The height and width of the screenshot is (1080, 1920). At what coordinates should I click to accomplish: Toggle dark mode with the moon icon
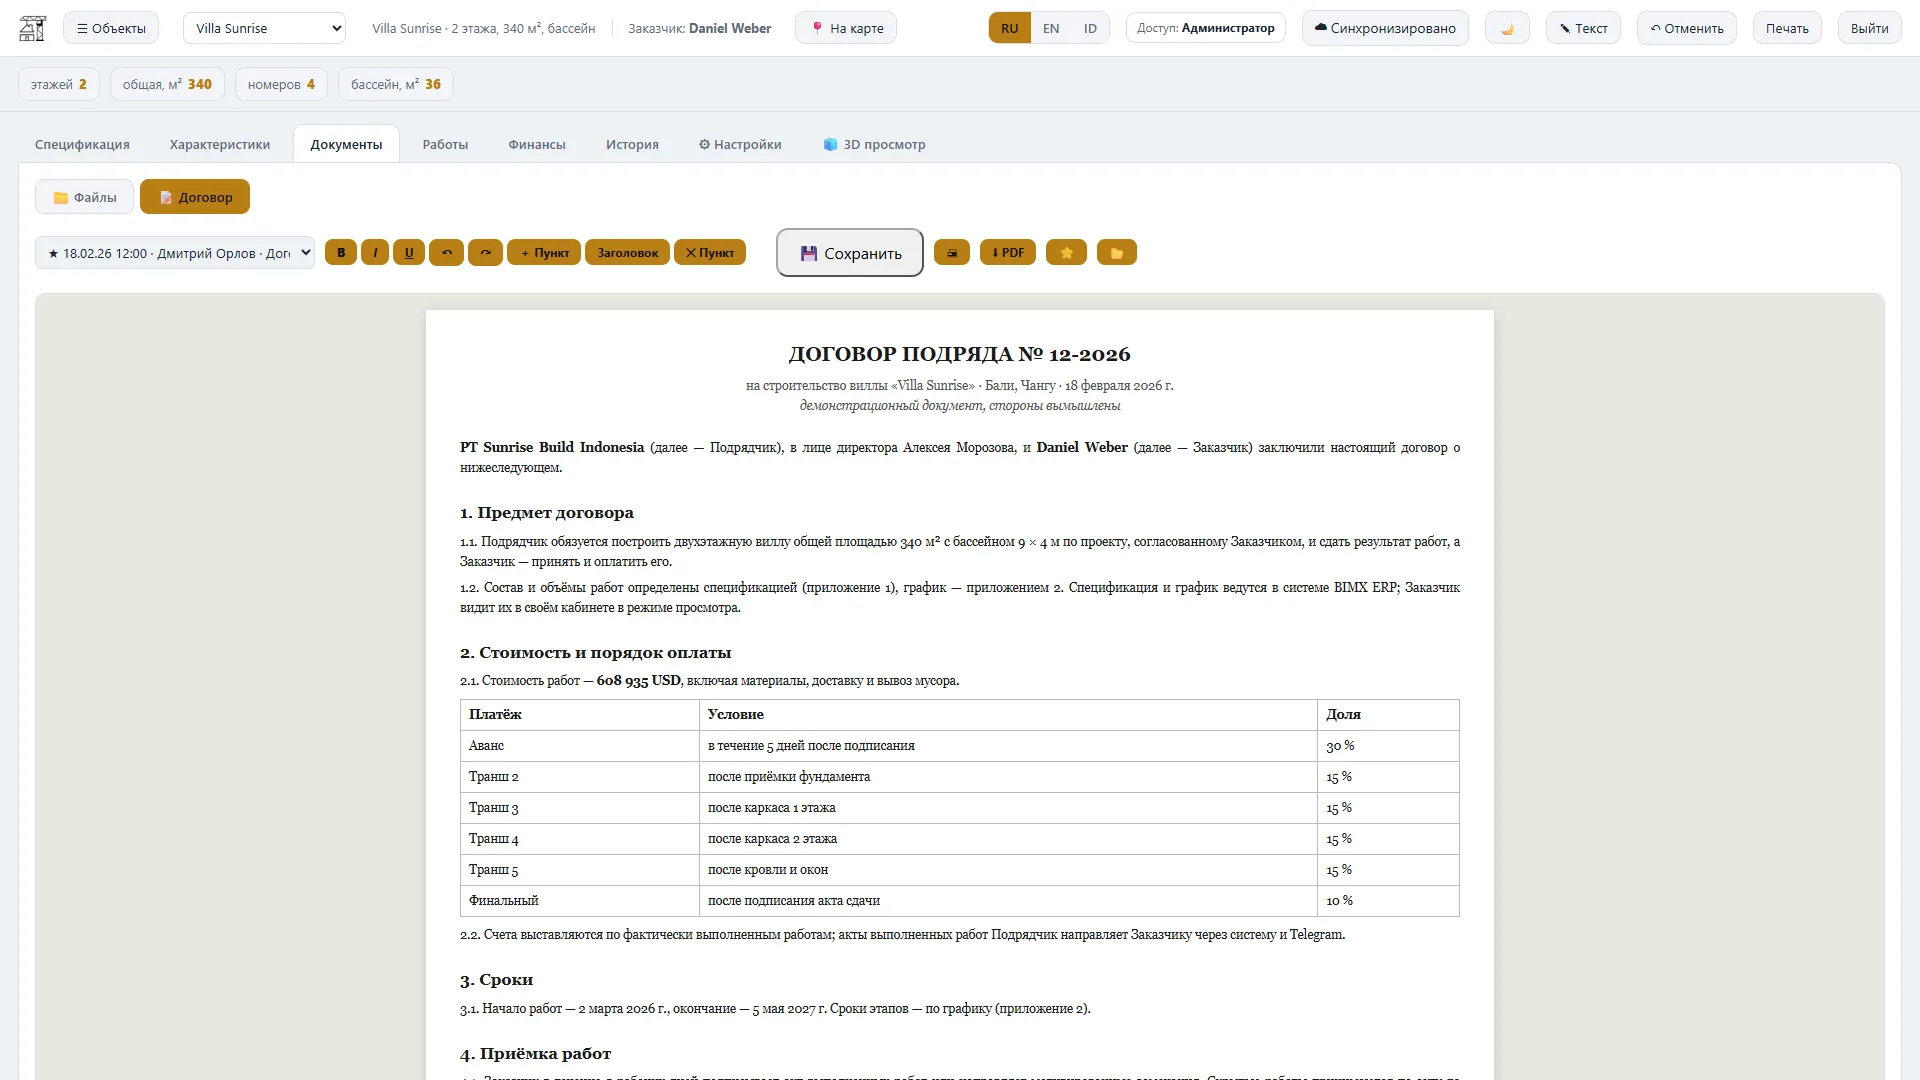1507,28
